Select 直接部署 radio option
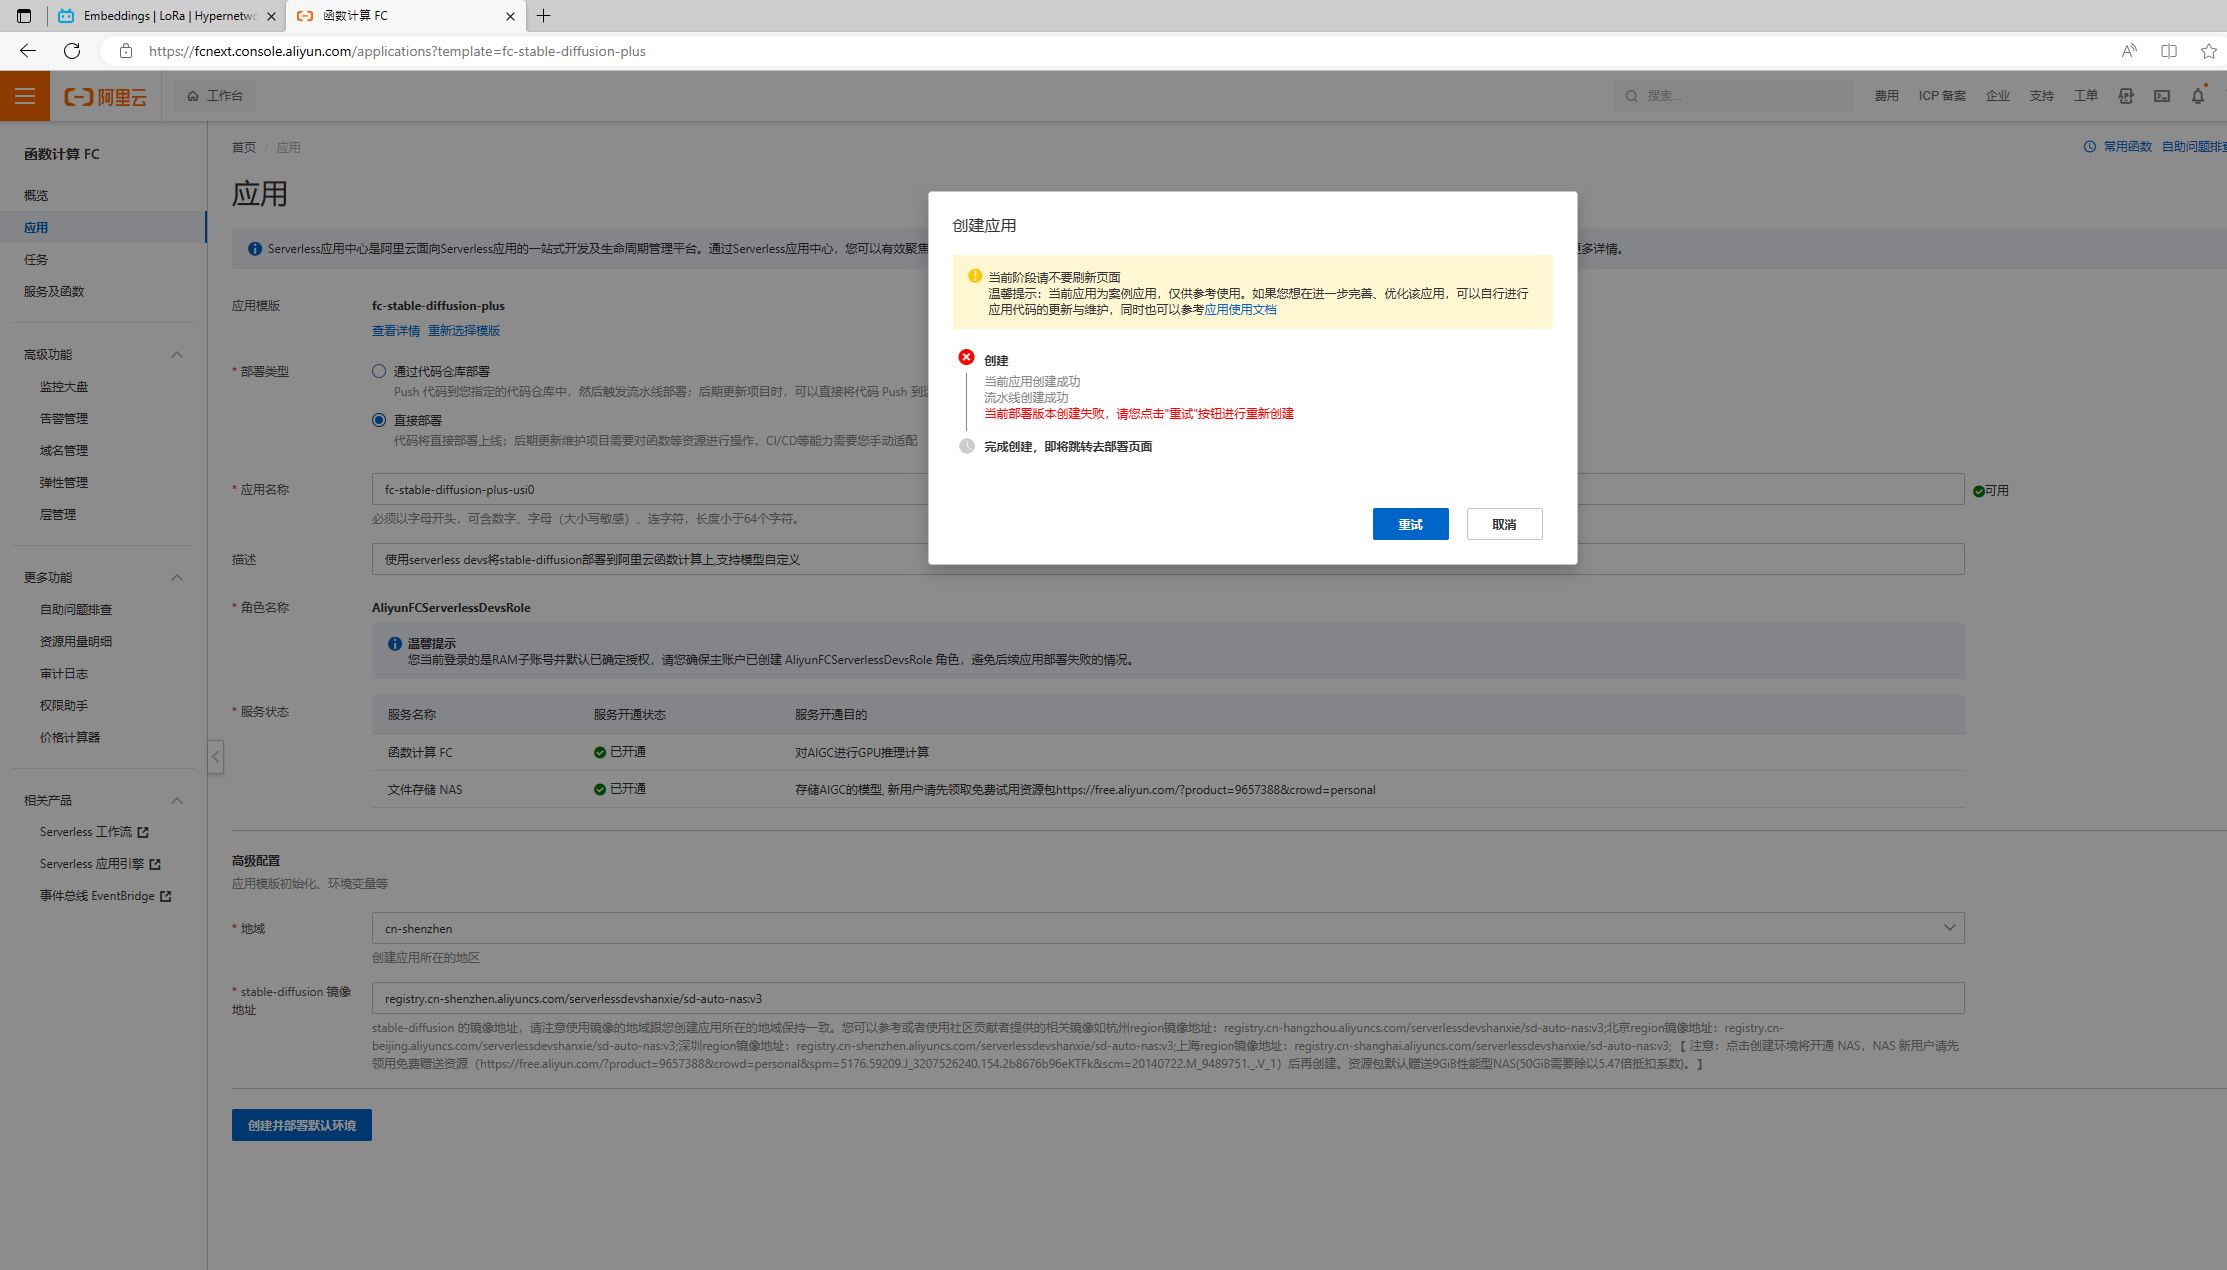This screenshot has height=1270, width=2227. point(379,420)
